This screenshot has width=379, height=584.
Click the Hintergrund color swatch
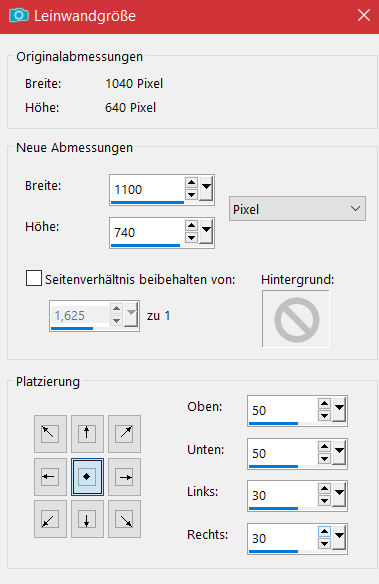(x=296, y=319)
